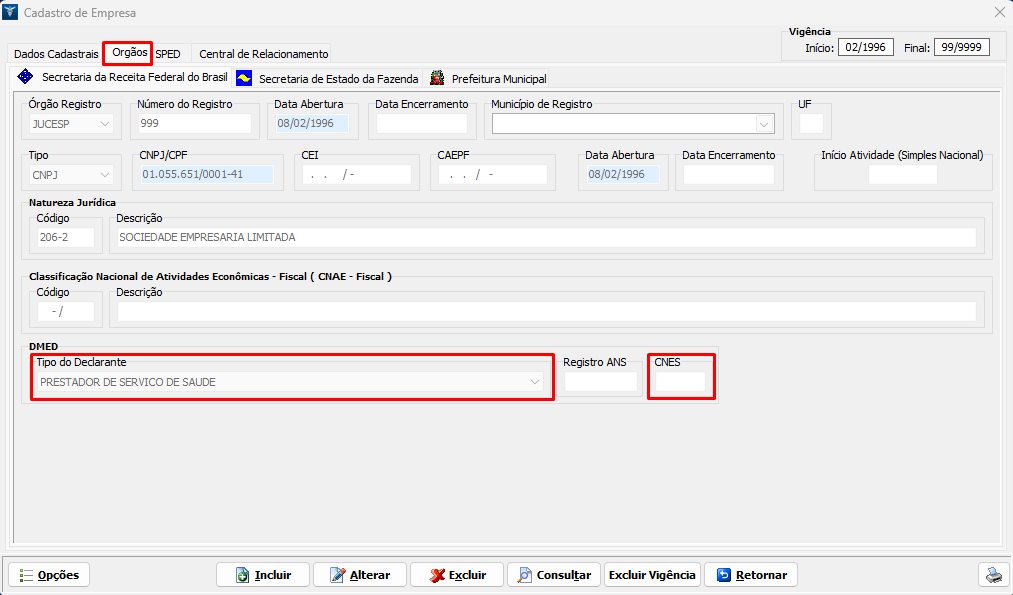Switch to the Dados Cadastrais tab
Screen dimensions: 1013x595
(x=56, y=54)
